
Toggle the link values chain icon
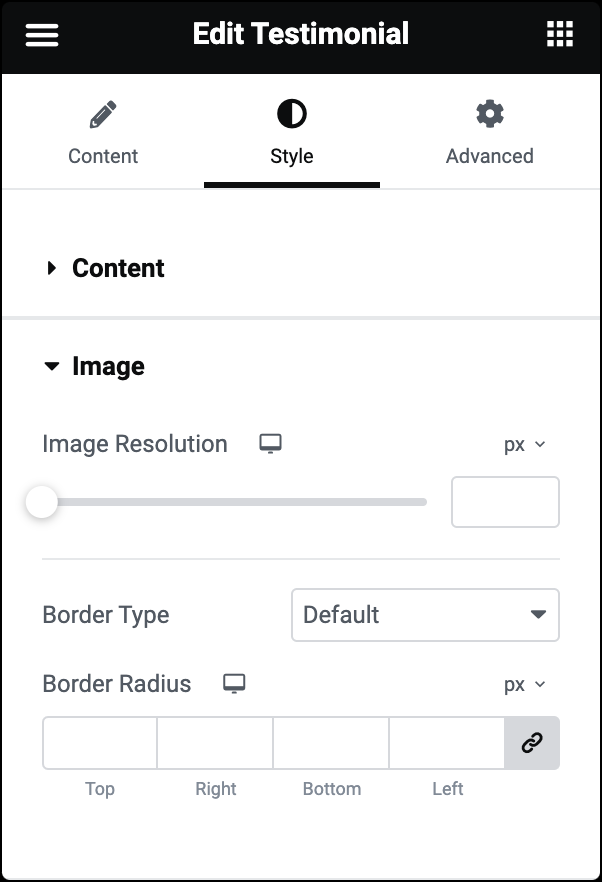click(532, 742)
